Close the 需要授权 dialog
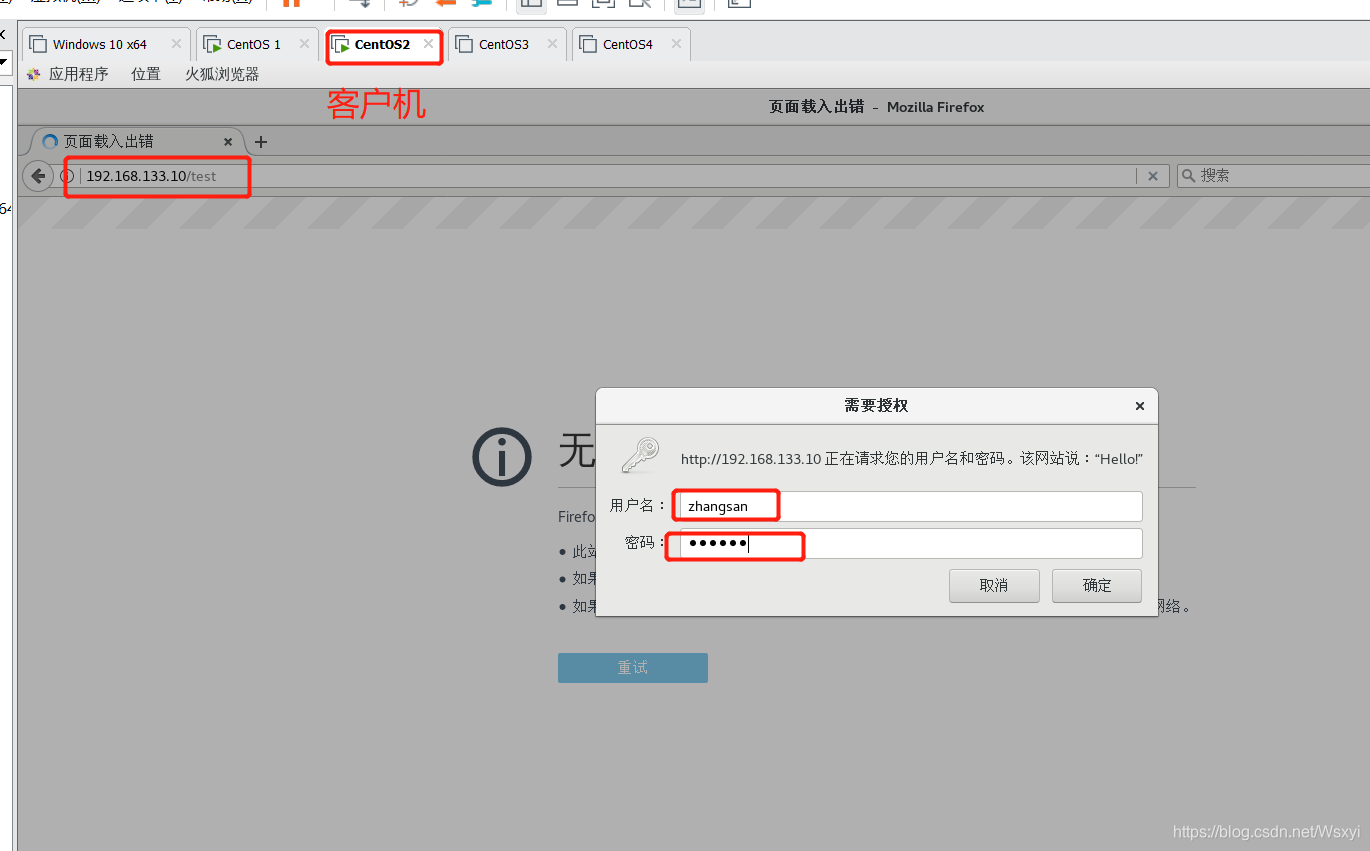 (x=1139, y=406)
